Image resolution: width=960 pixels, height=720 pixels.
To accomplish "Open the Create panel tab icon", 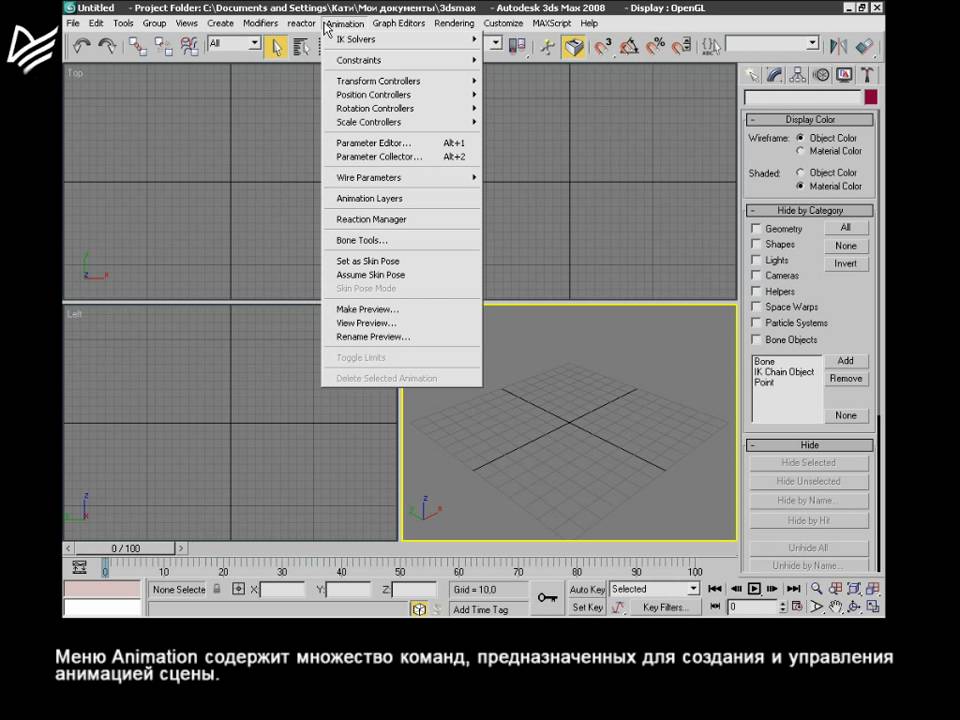I will [x=752, y=75].
